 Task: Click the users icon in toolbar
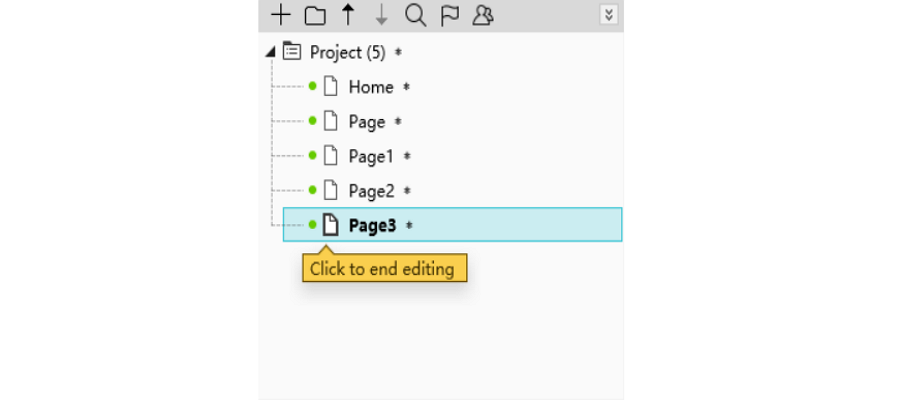(x=483, y=15)
